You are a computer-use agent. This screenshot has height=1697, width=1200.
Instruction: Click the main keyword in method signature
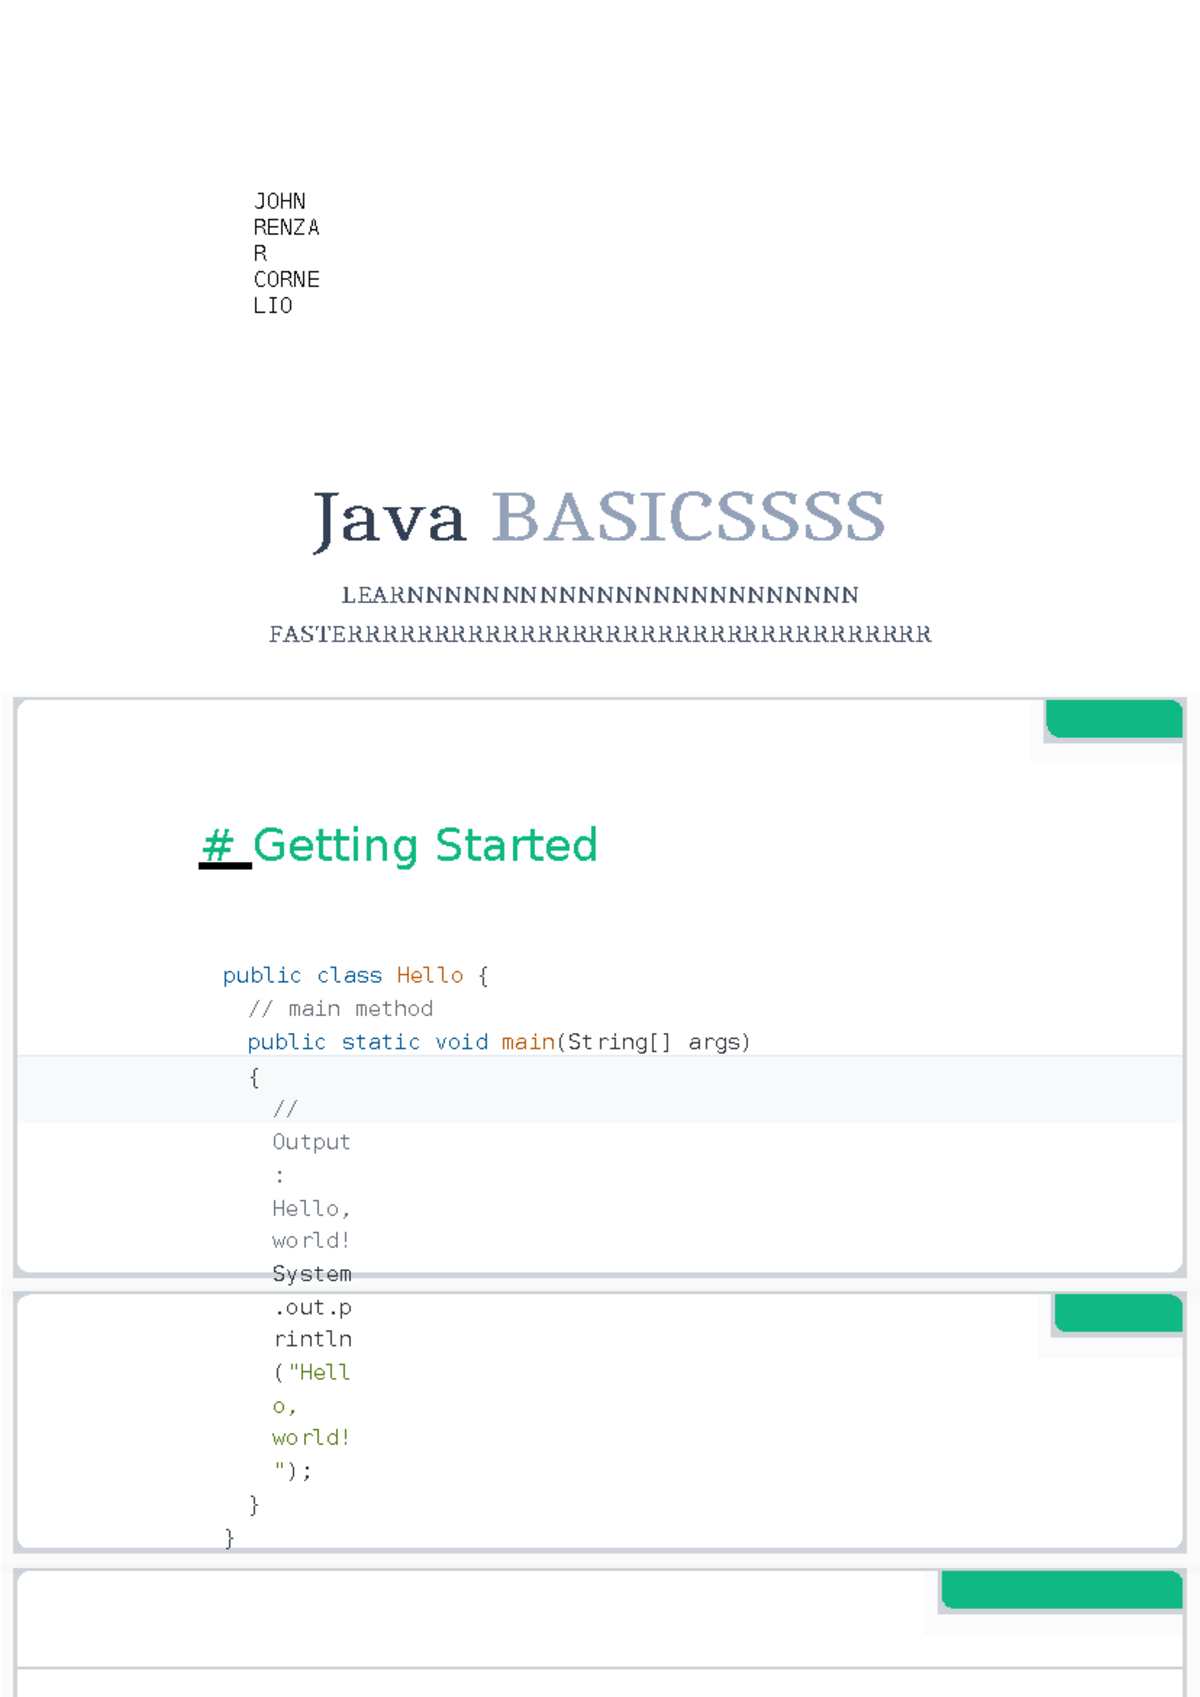(x=528, y=1042)
